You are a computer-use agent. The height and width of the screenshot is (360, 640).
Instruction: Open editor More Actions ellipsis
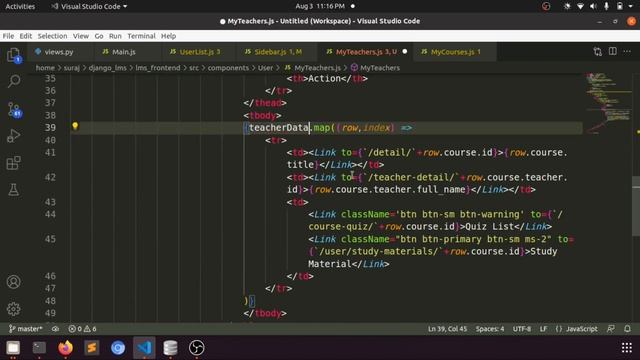pyautogui.click(x=627, y=51)
